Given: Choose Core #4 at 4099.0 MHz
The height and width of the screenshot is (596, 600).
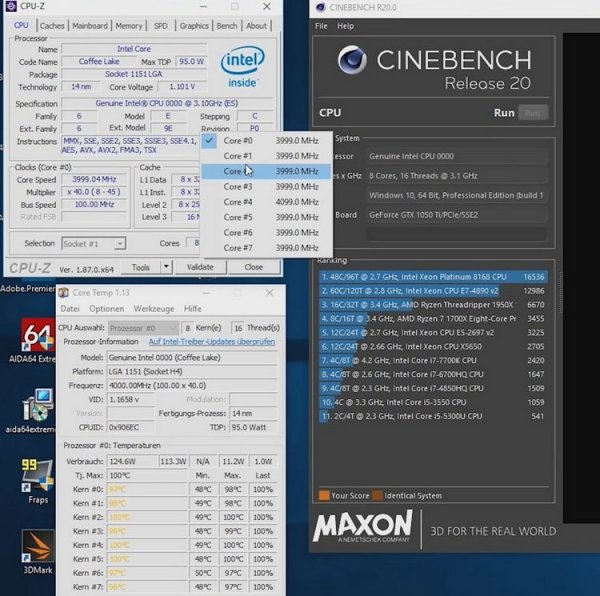Looking at the screenshot, I should click(266, 202).
